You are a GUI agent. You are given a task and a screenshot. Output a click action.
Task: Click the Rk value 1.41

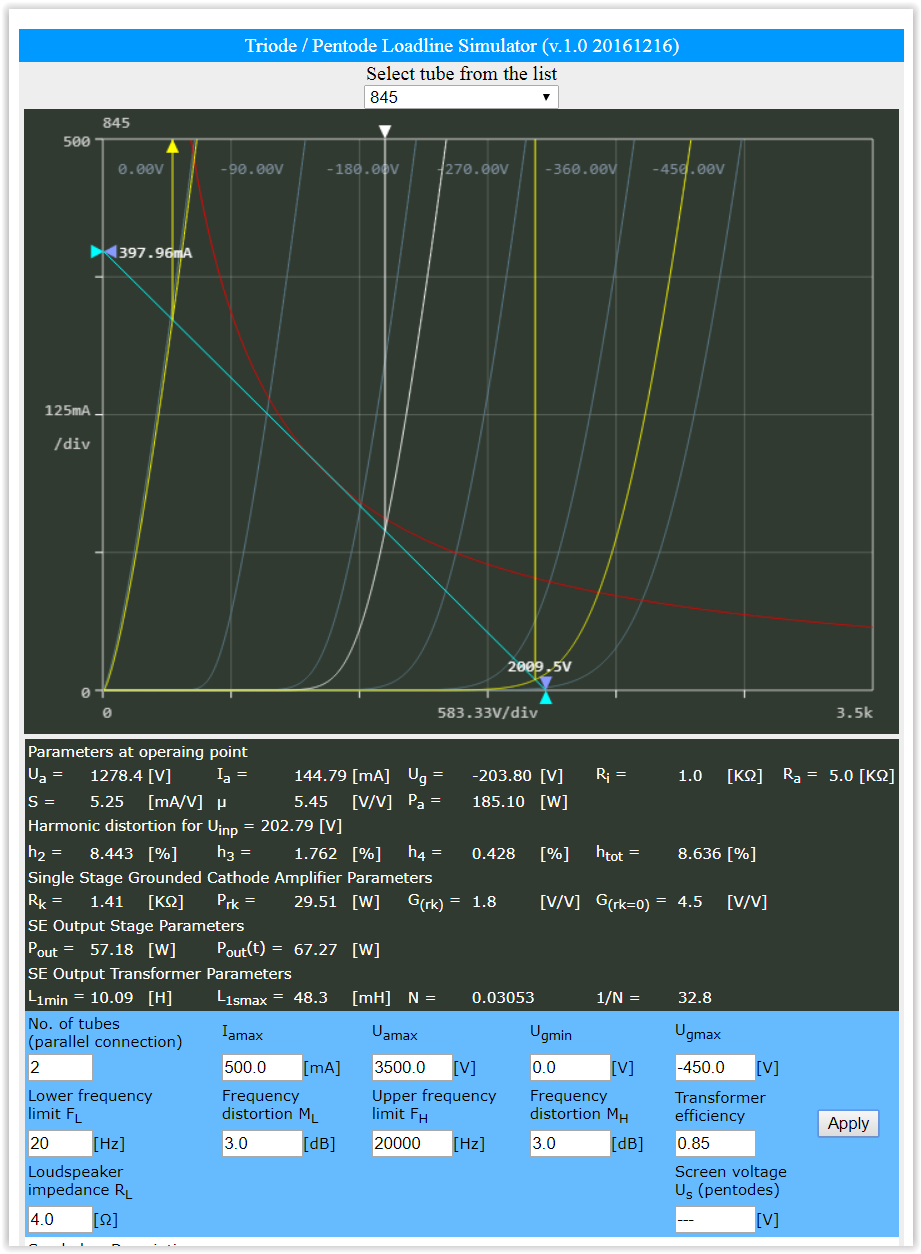tap(106, 902)
